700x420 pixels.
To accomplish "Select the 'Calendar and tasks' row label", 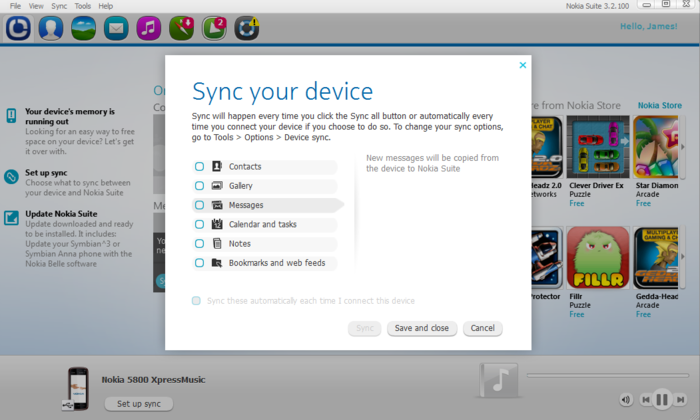I will click(262, 224).
